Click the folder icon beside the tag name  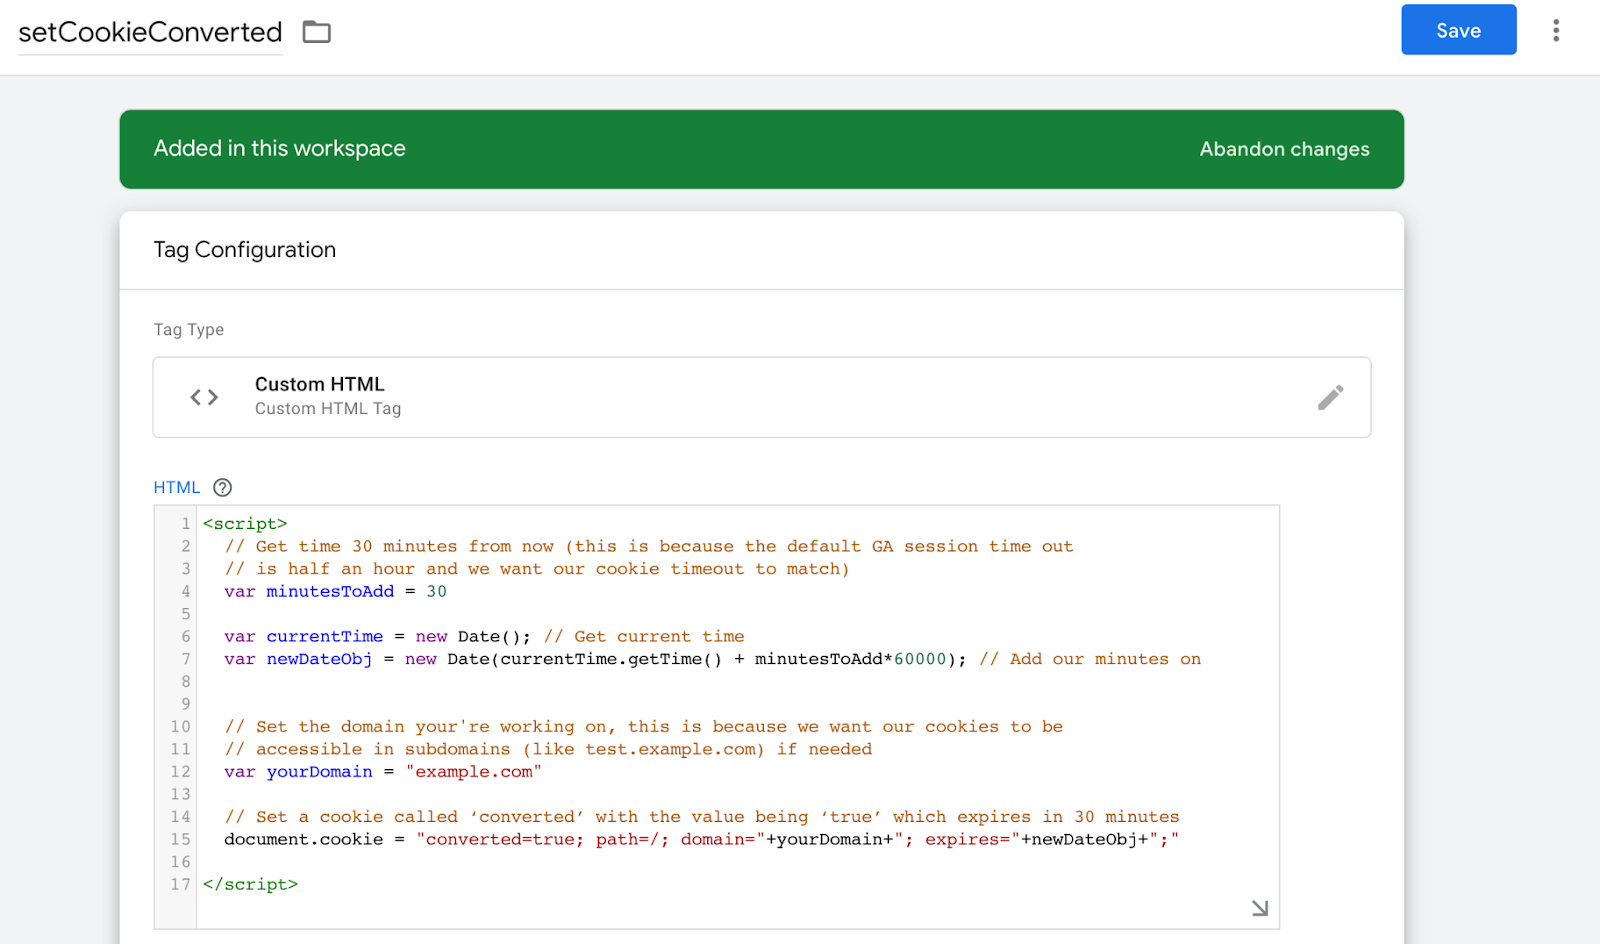tap(317, 32)
